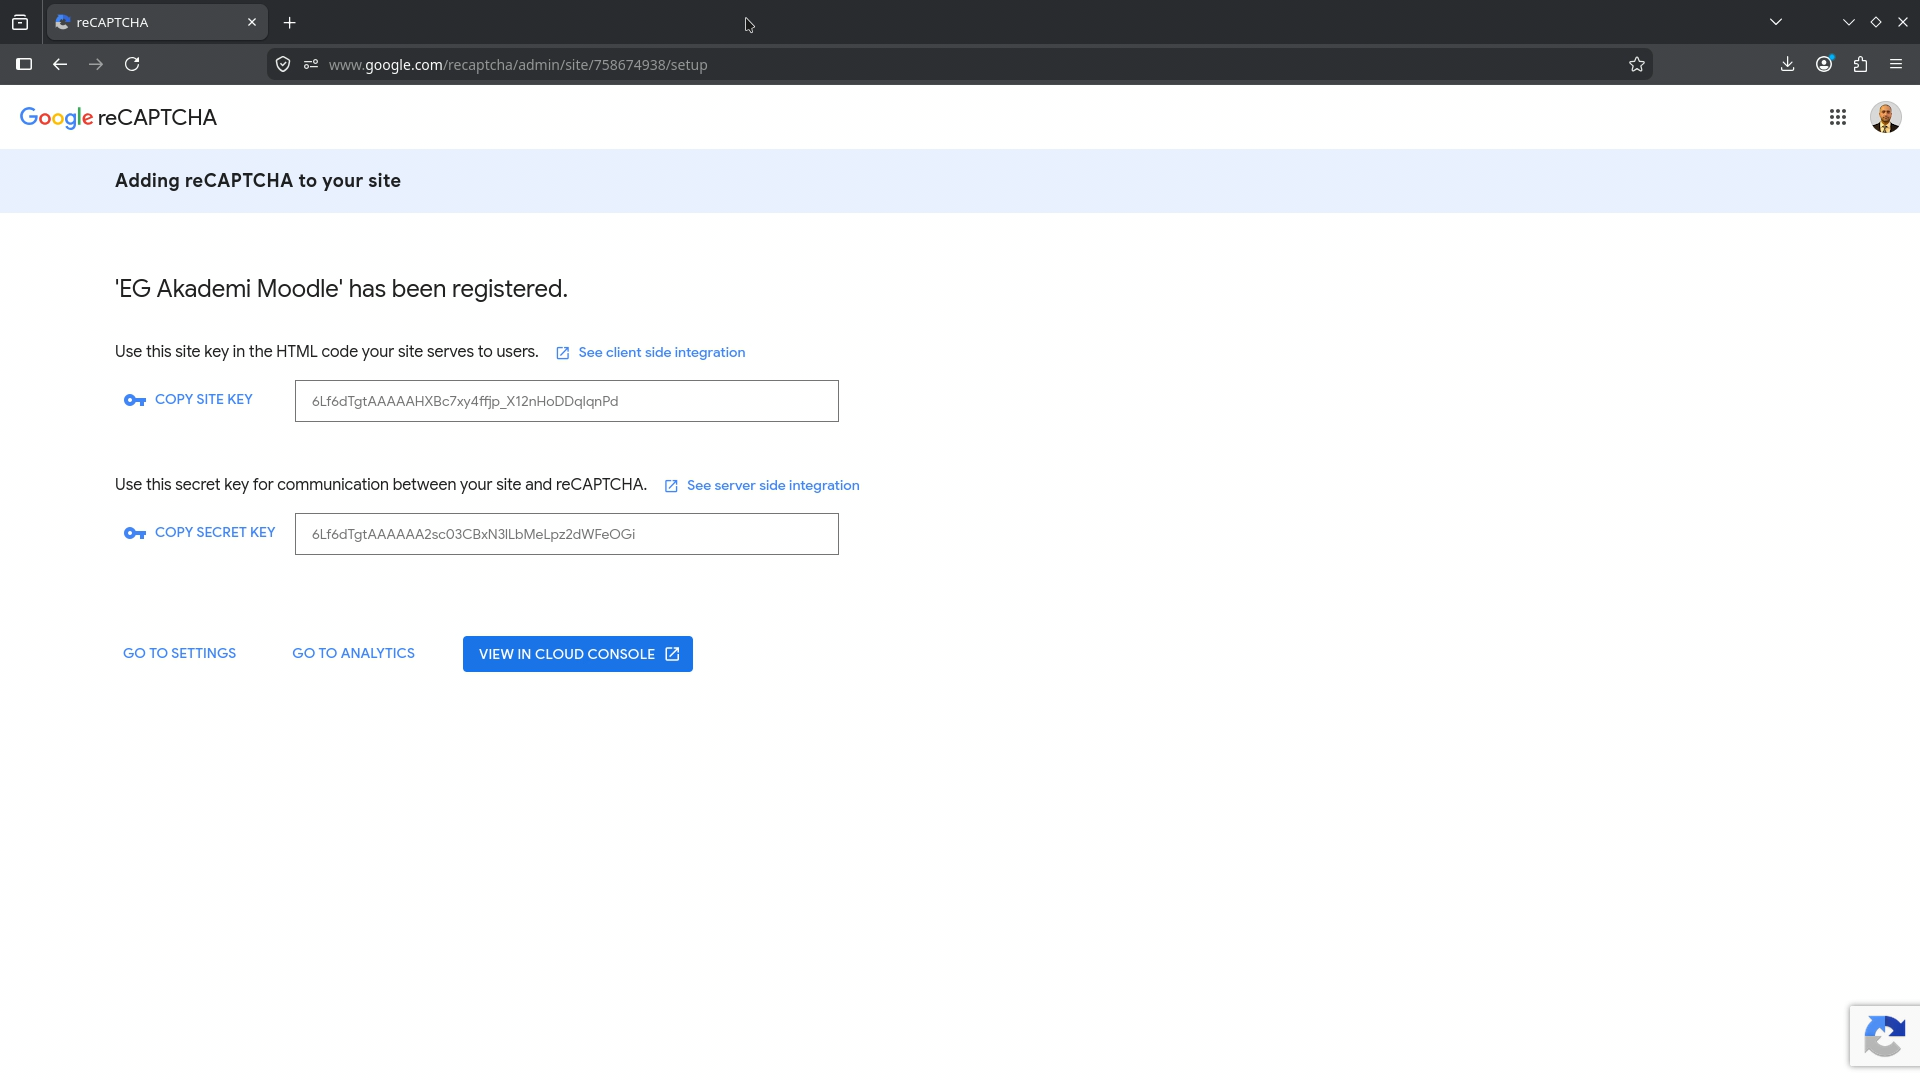Image resolution: width=1920 pixels, height=1080 pixels.
Task: Open the extensions puzzle icon
Action: [x=1860, y=65]
